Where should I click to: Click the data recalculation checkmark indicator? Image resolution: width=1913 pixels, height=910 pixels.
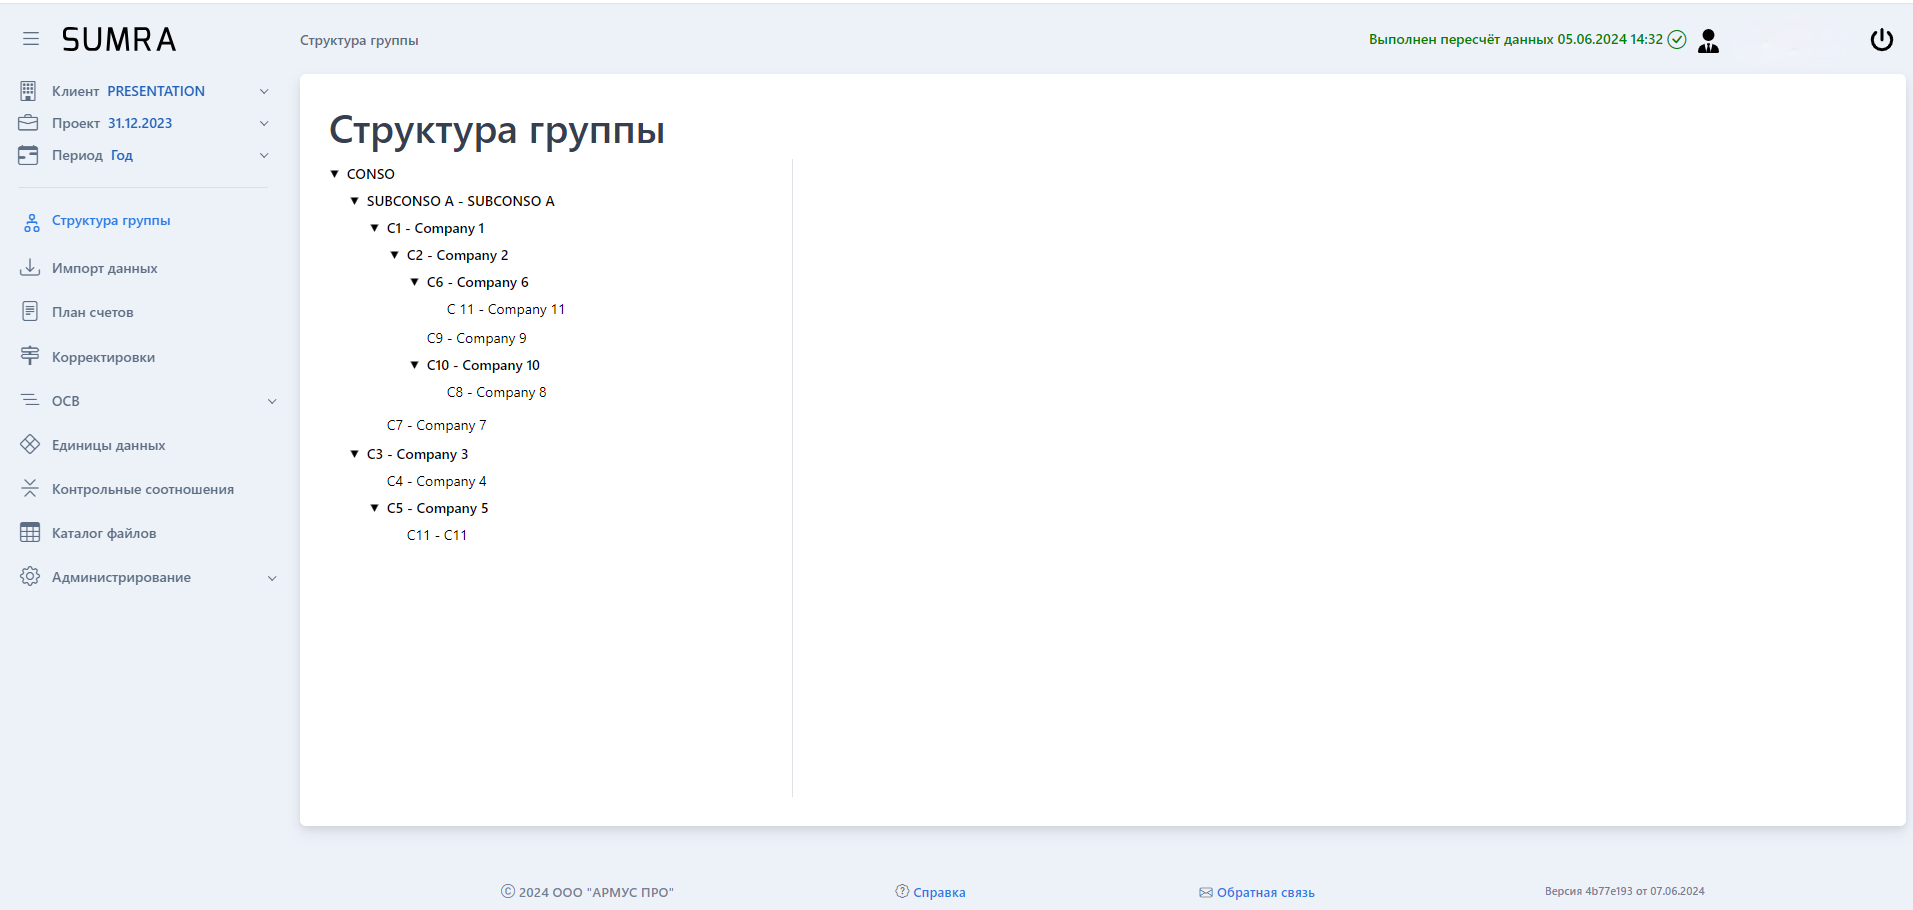coord(1676,39)
